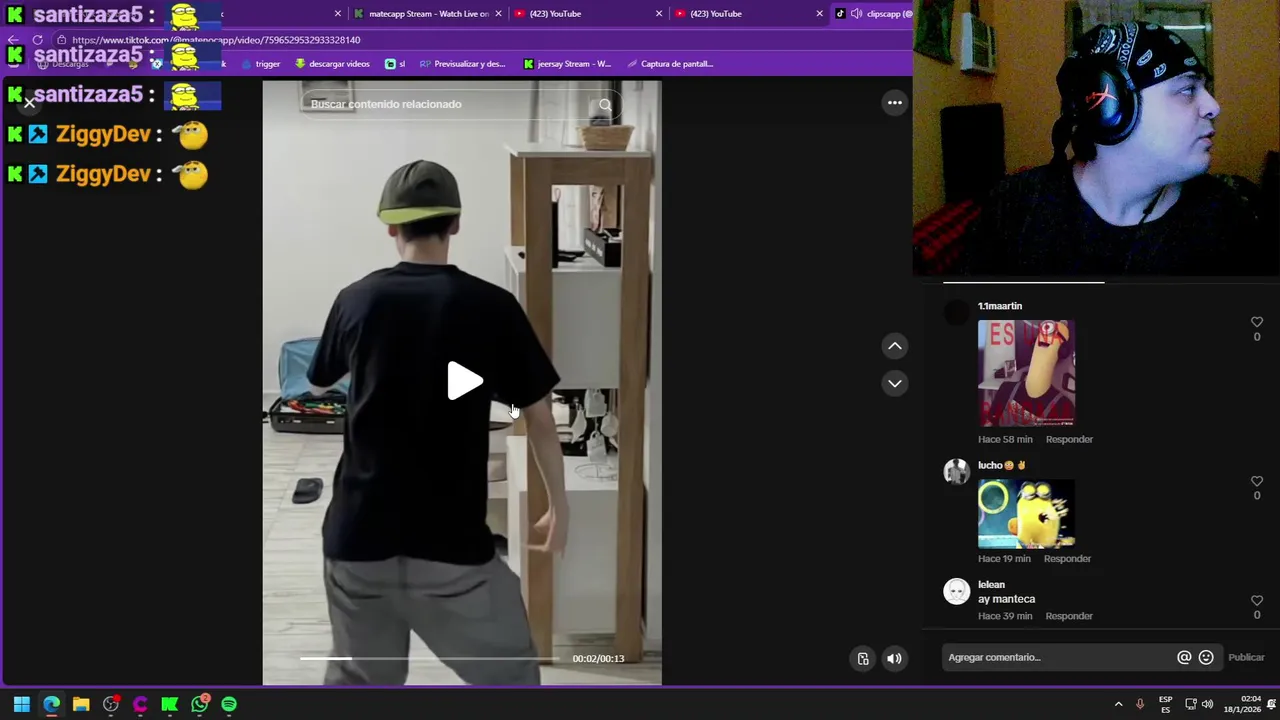Click the microphone icon in system tray
Viewport: 1280px width, 720px height.
[x=1140, y=704]
